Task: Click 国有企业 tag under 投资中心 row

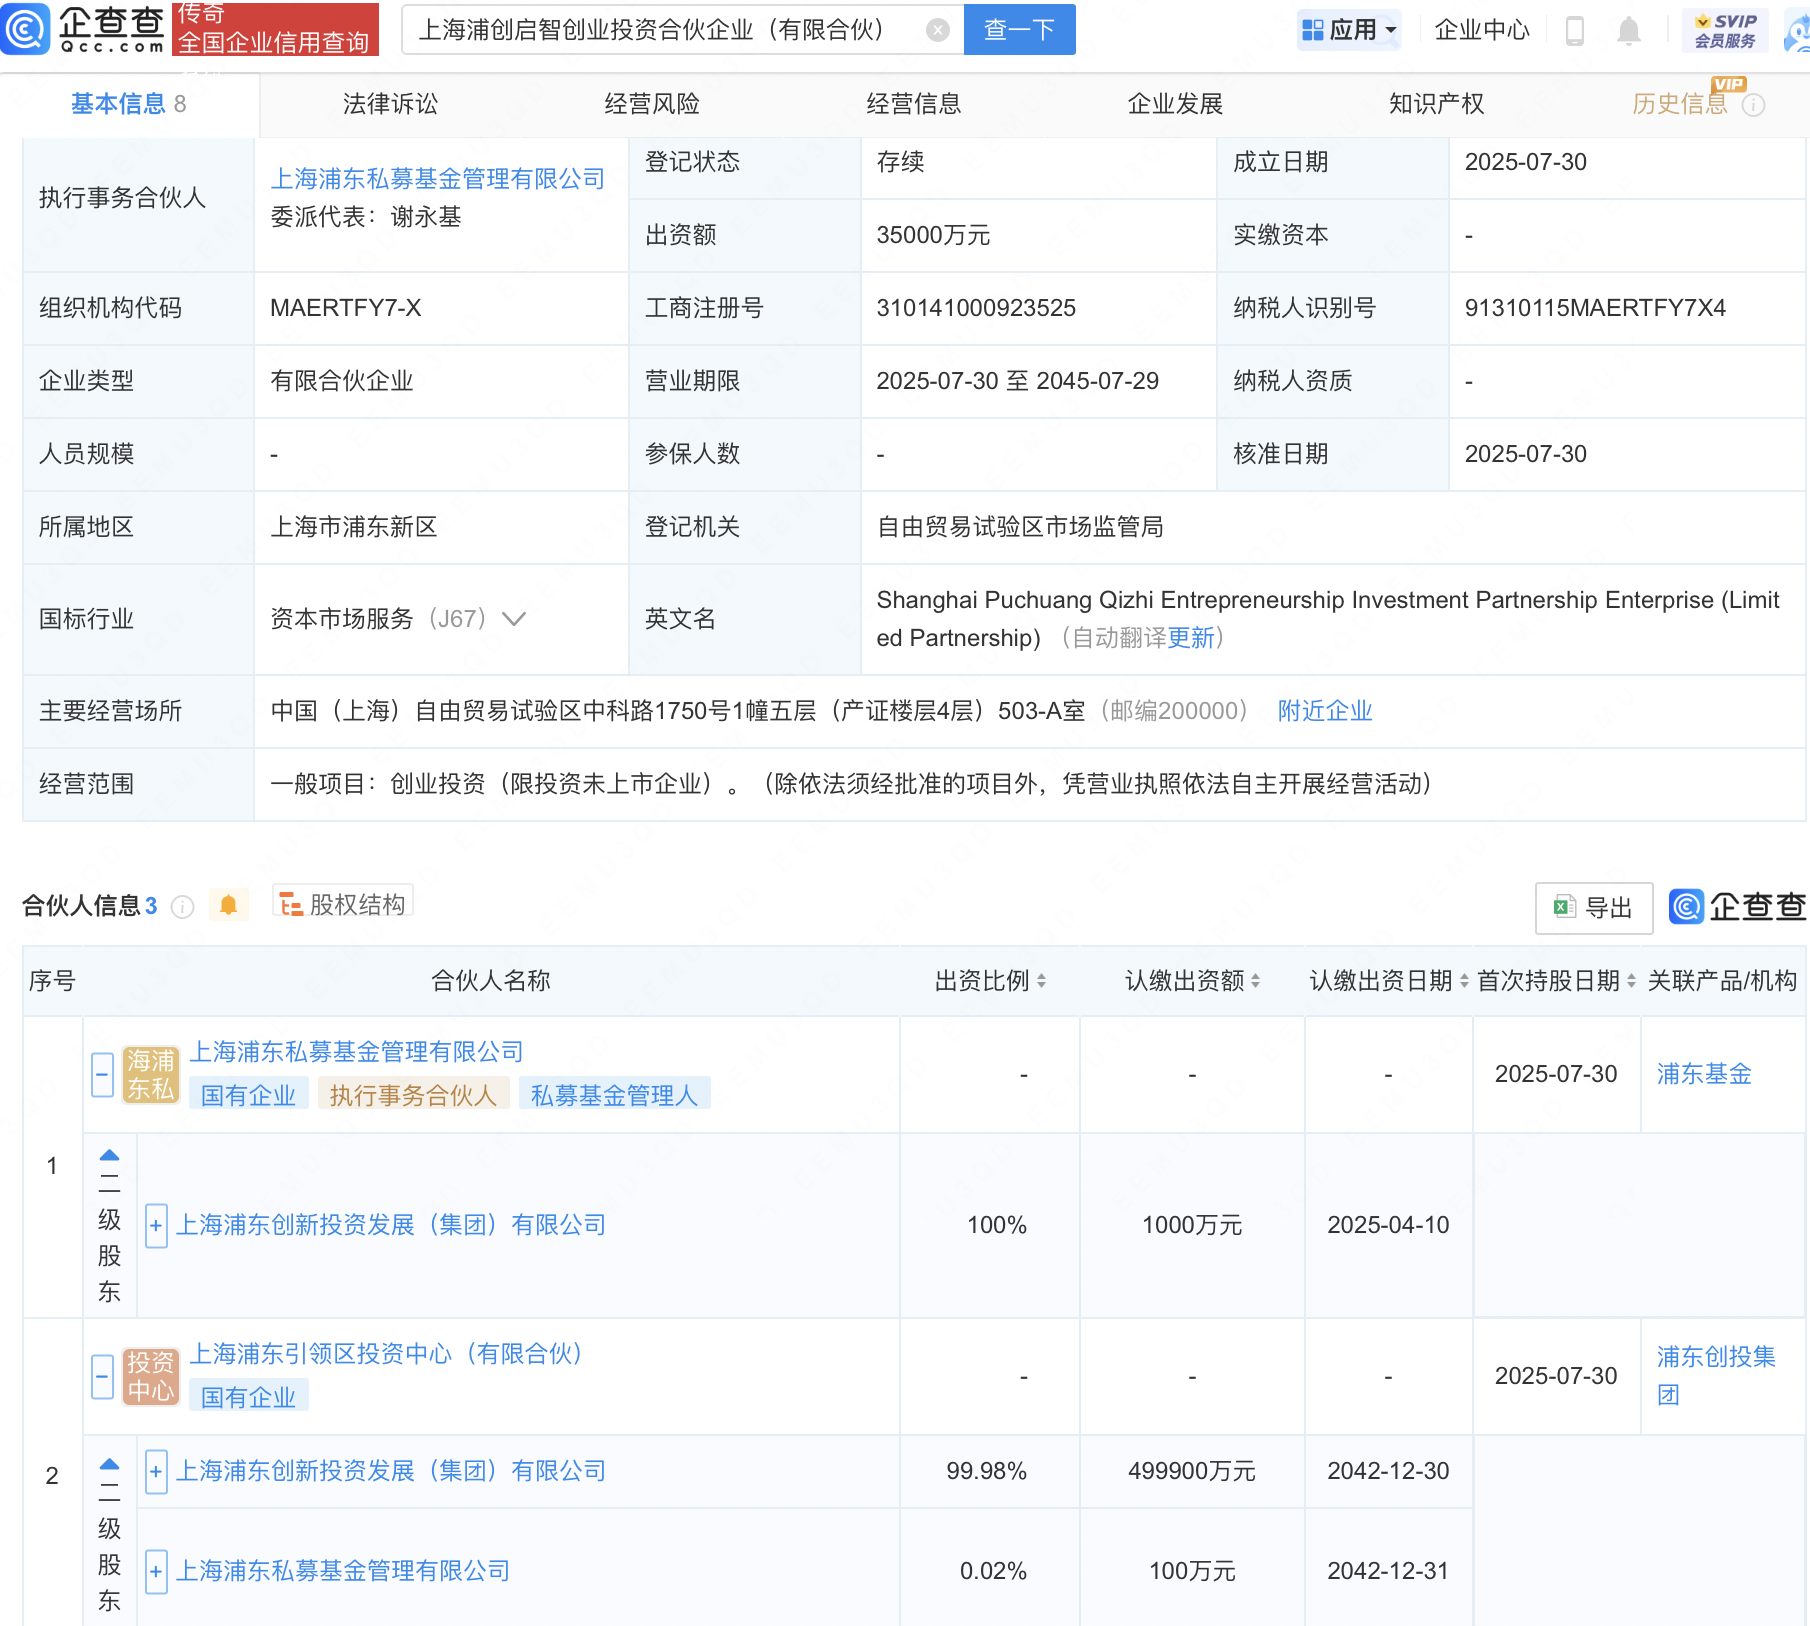Action: coord(248,1397)
